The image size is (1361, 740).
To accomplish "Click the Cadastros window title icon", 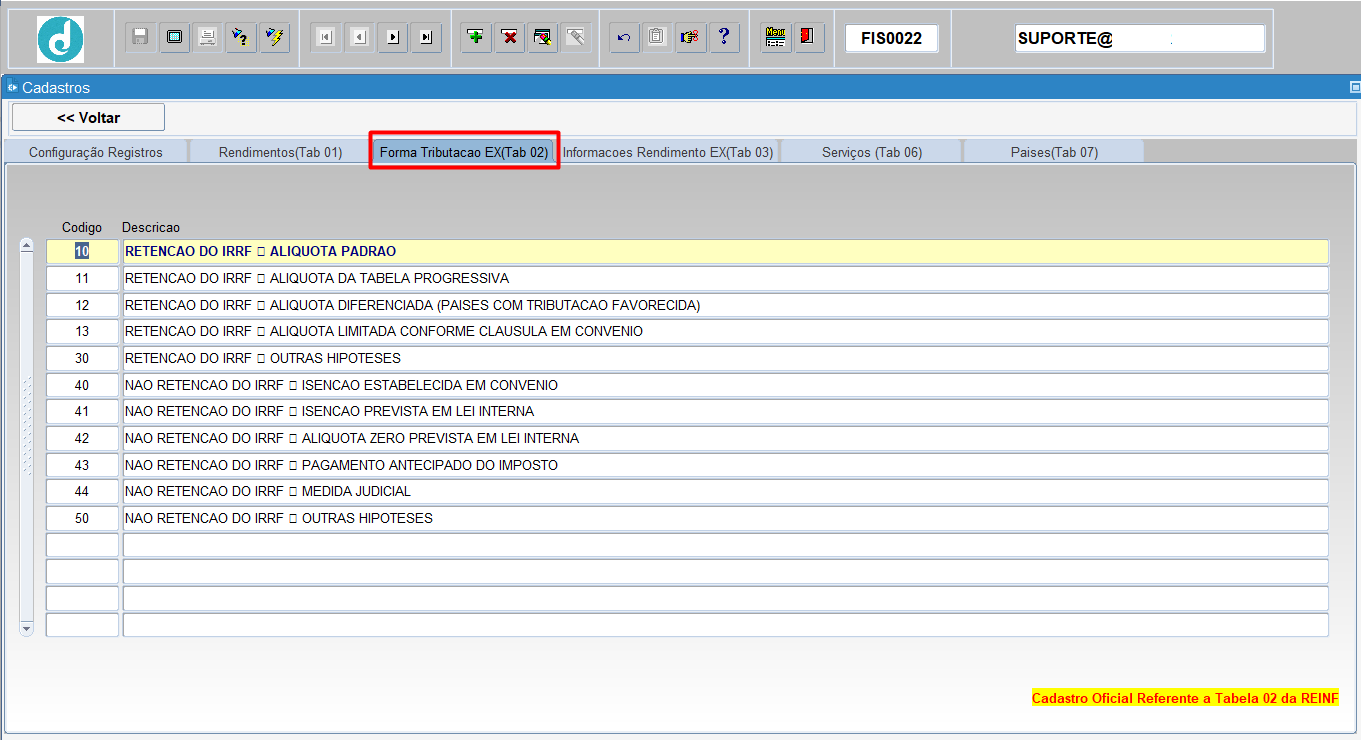I will (x=12, y=88).
